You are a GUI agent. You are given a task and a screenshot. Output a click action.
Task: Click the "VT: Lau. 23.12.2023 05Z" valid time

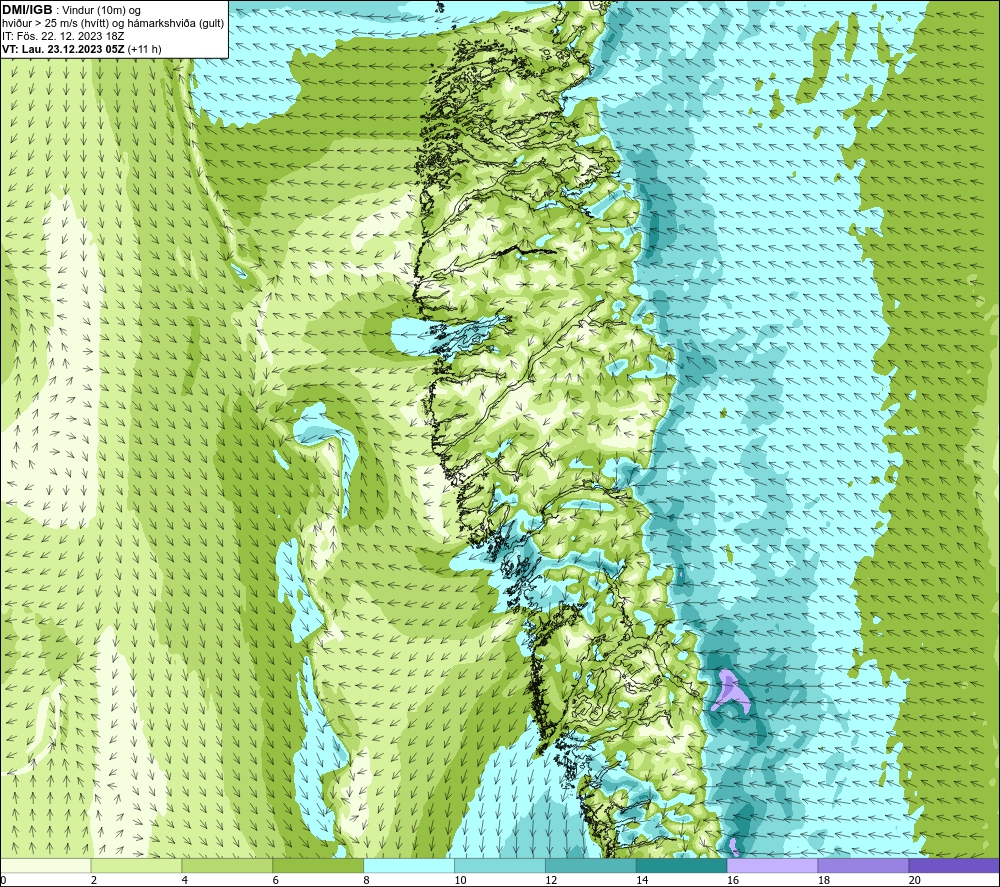(x=64, y=49)
